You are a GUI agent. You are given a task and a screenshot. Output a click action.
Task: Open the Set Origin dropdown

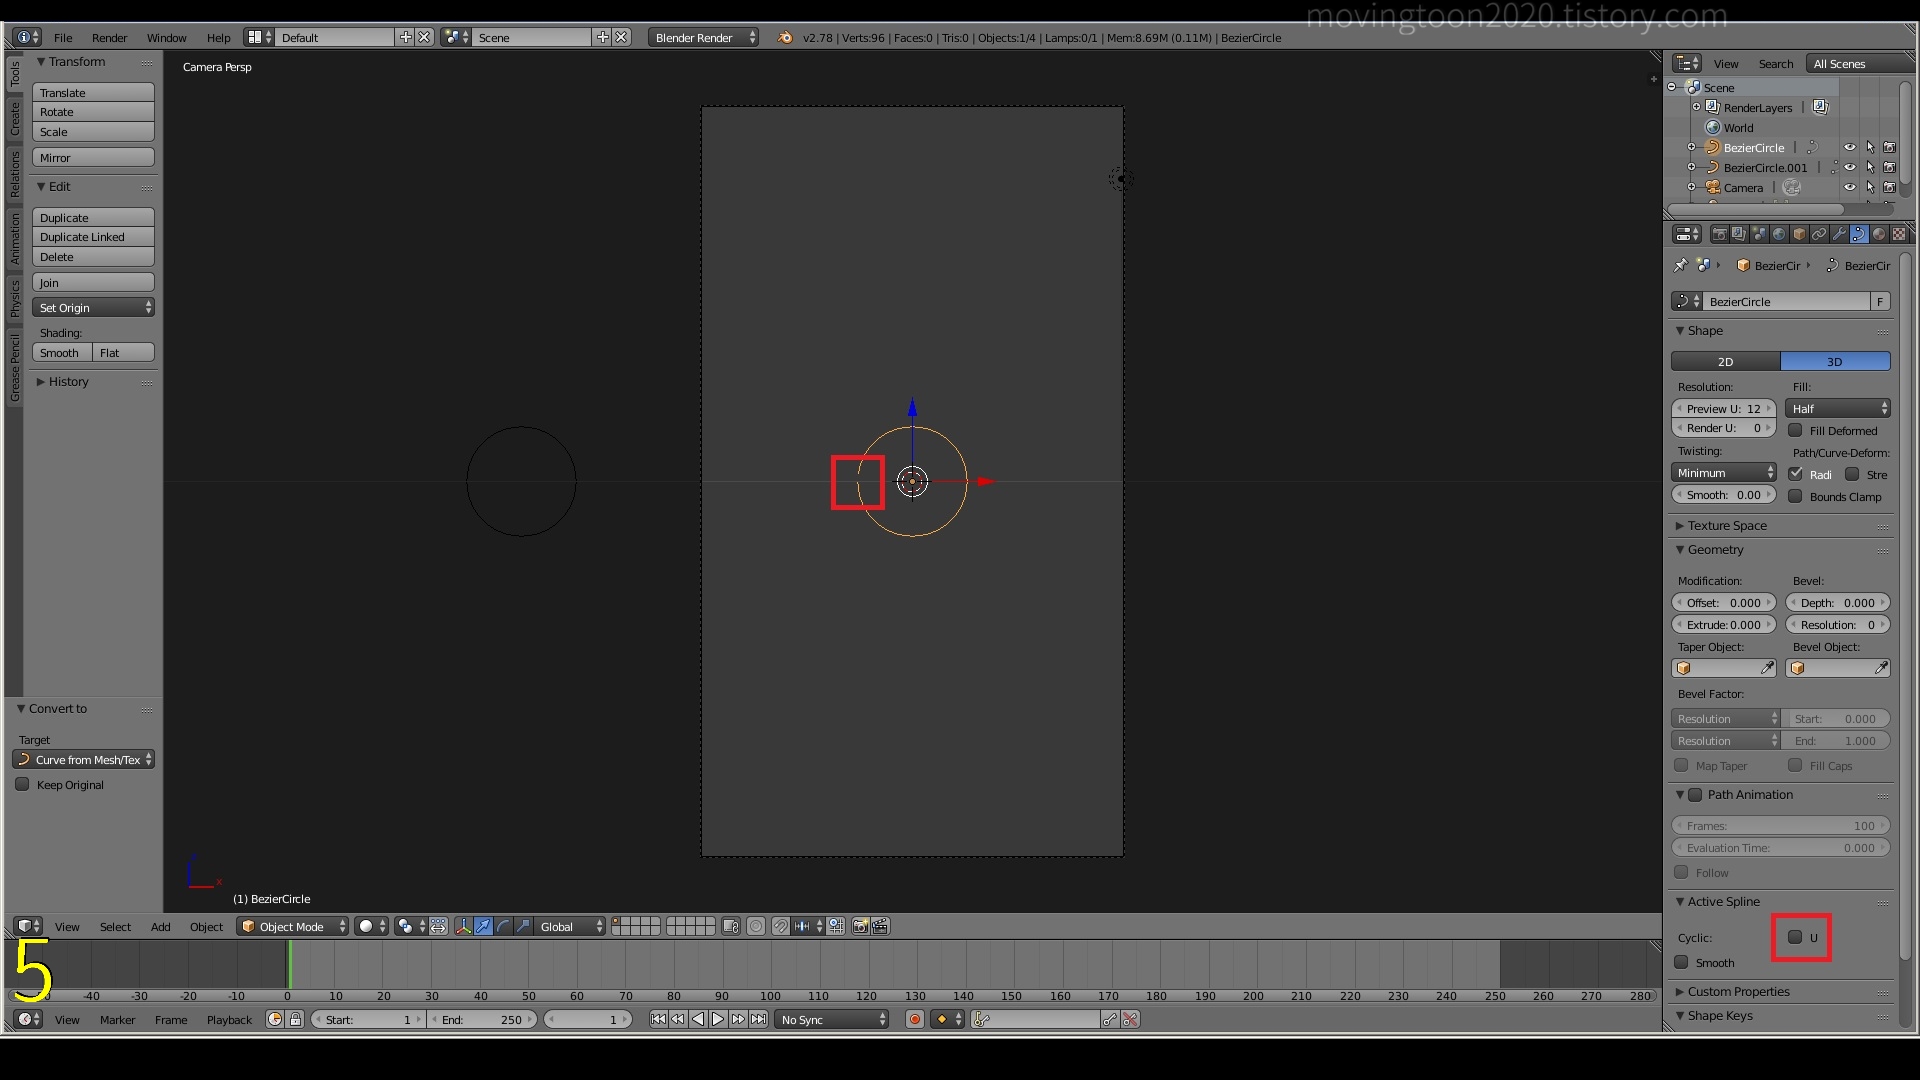[93, 308]
